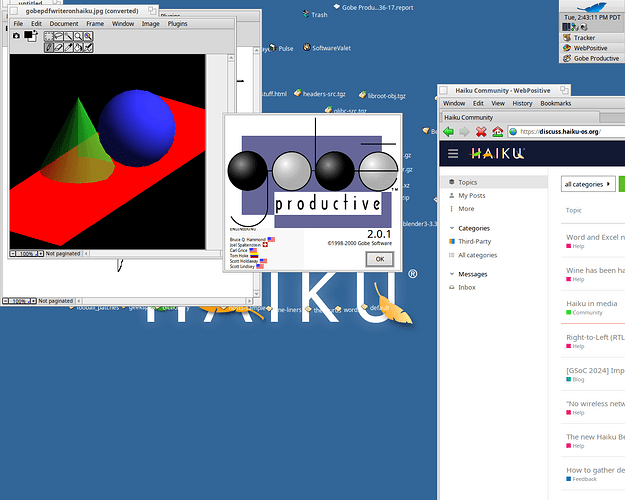Open the Third-Party category
Image resolution: width=625 pixels, height=500 pixels.
point(474,241)
